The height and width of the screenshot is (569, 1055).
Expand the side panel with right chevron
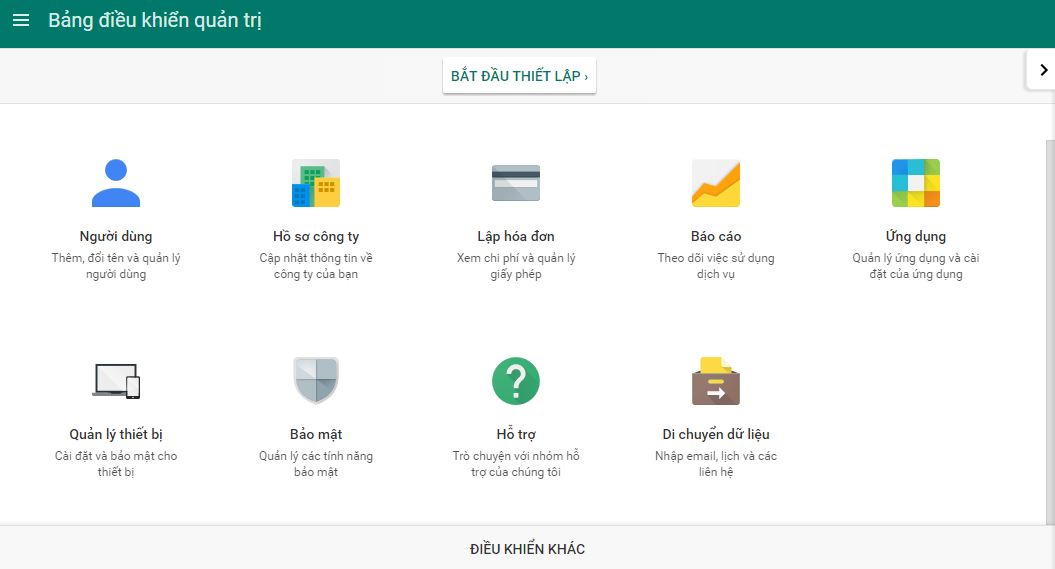[1043, 70]
